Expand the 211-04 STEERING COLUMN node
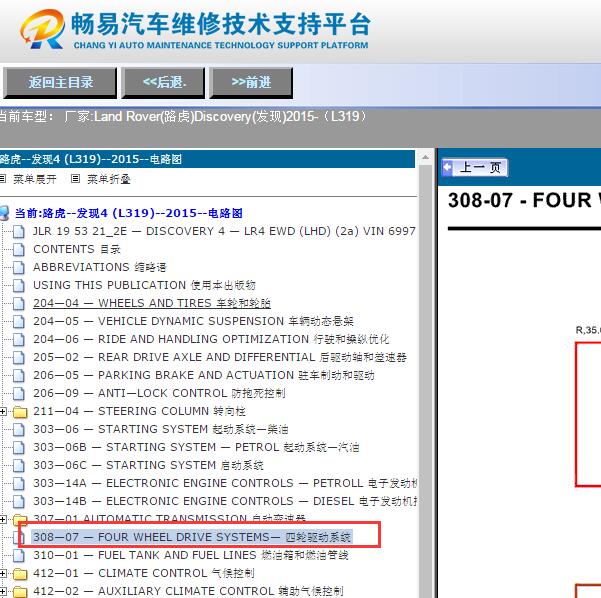 pos(3,412)
